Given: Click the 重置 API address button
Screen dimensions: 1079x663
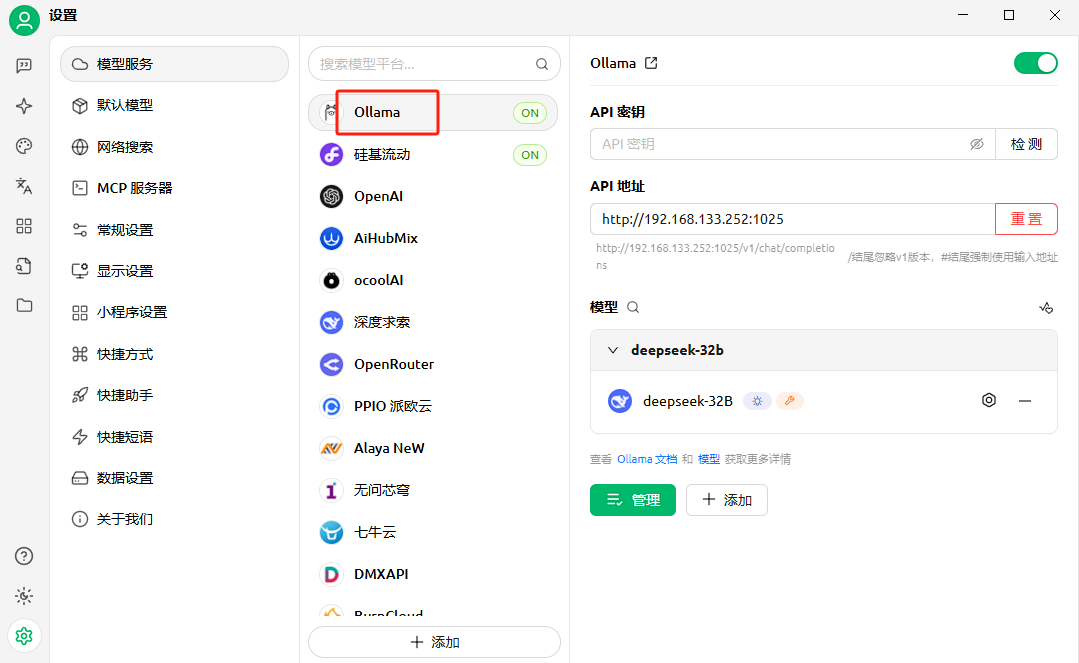Looking at the screenshot, I should (x=1026, y=219).
